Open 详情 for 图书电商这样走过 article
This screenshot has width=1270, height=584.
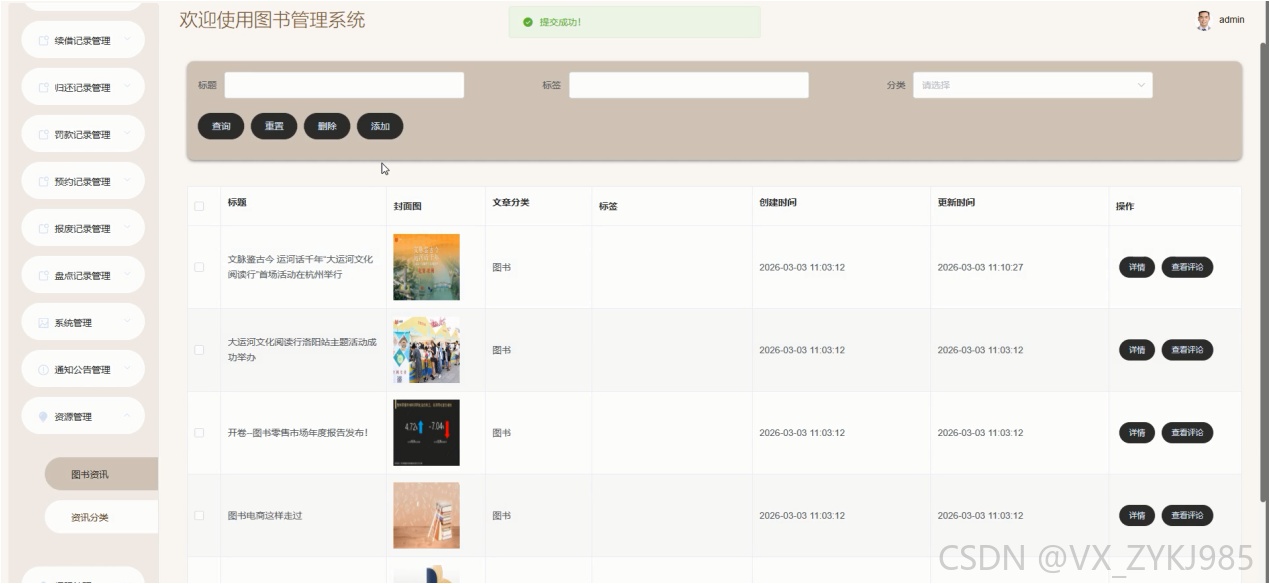(1137, 516)
